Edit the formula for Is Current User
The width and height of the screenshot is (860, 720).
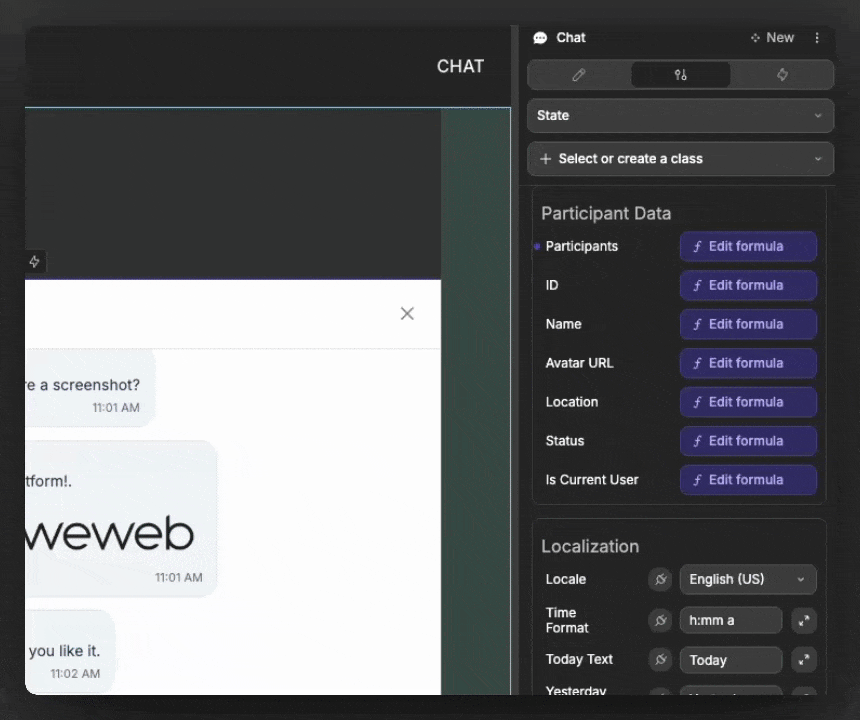tap(748, 480)
